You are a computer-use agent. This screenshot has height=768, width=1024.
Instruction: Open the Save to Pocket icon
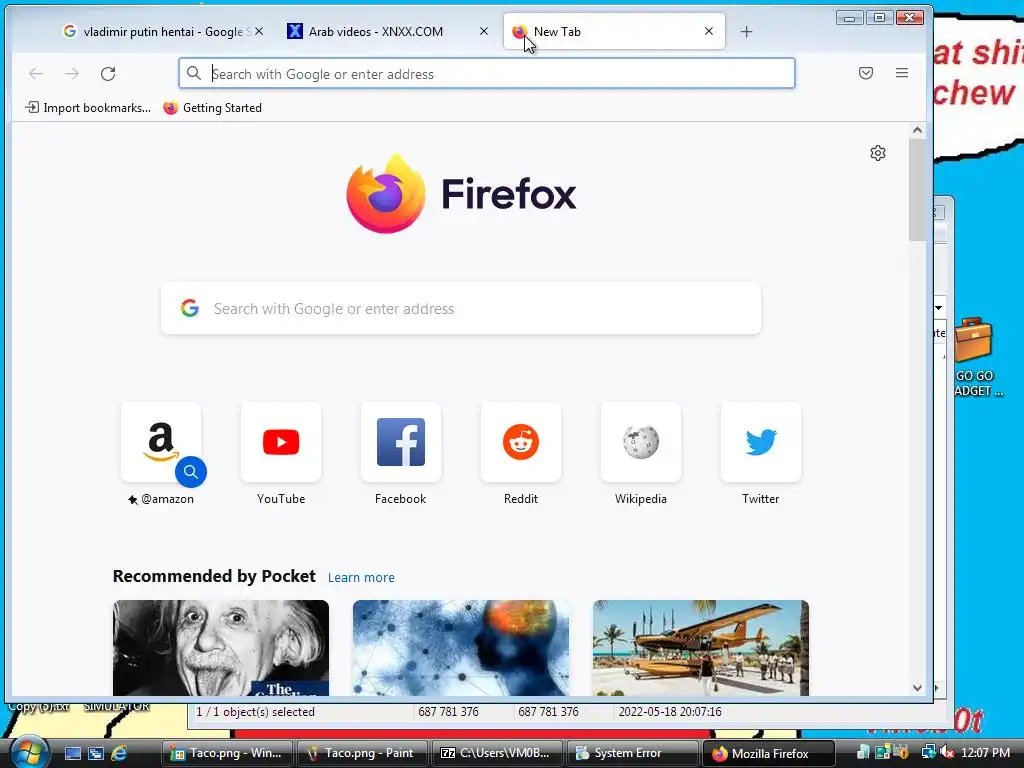point(866,73)
